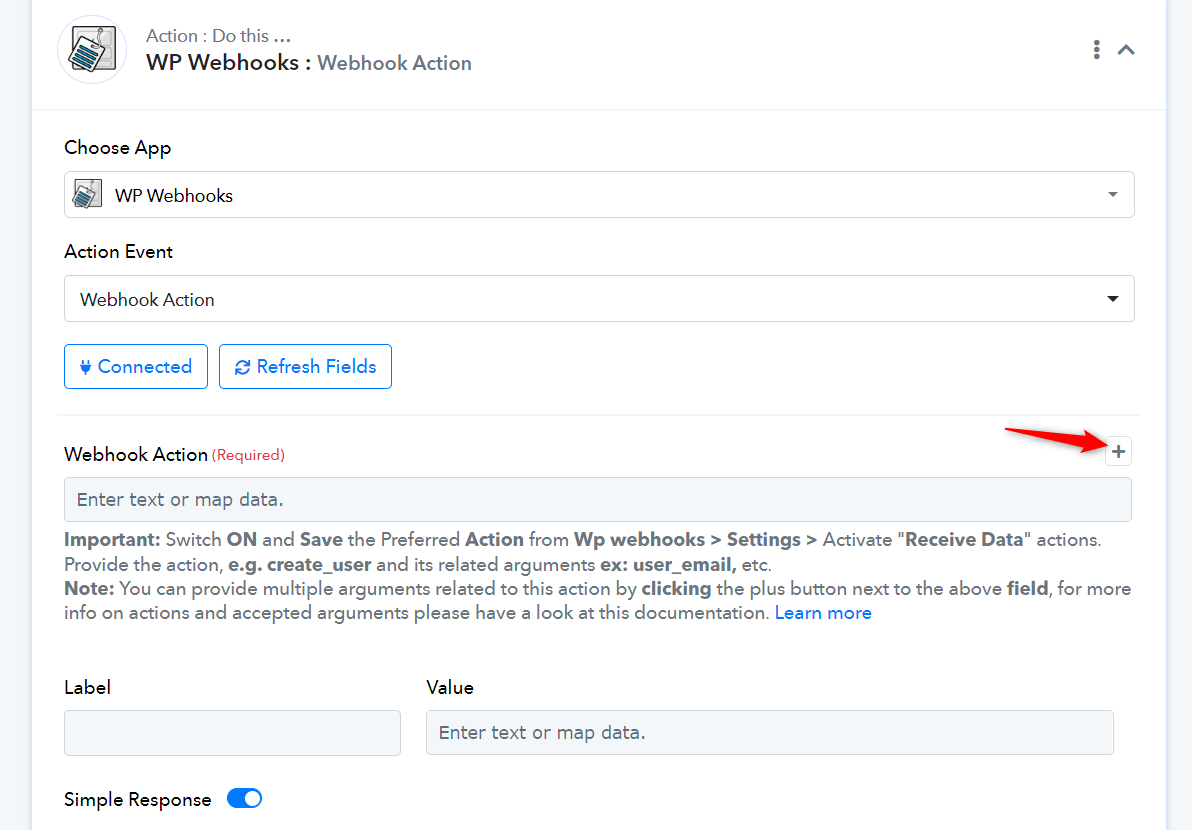
Task: Open the Choose App dropdown
Action: 599,195
